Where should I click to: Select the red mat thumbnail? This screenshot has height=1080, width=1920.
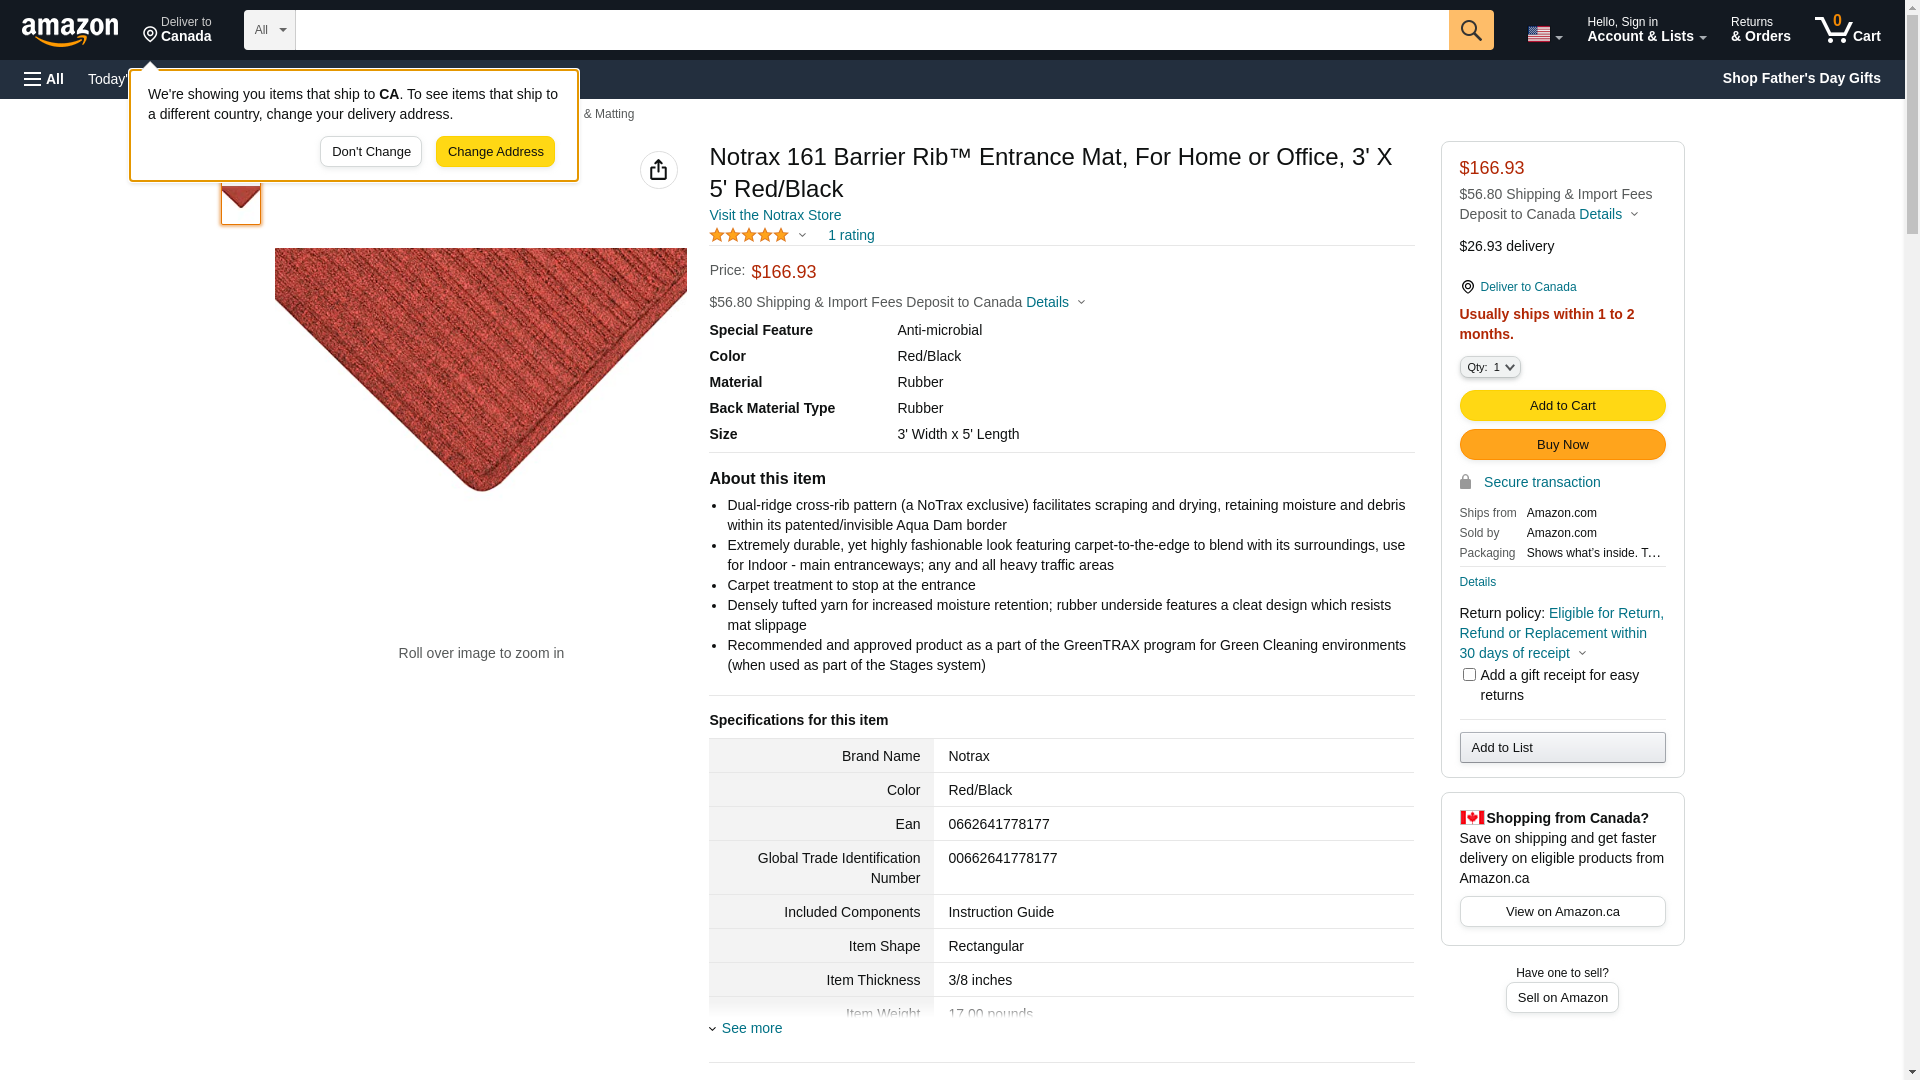[241, 203]
